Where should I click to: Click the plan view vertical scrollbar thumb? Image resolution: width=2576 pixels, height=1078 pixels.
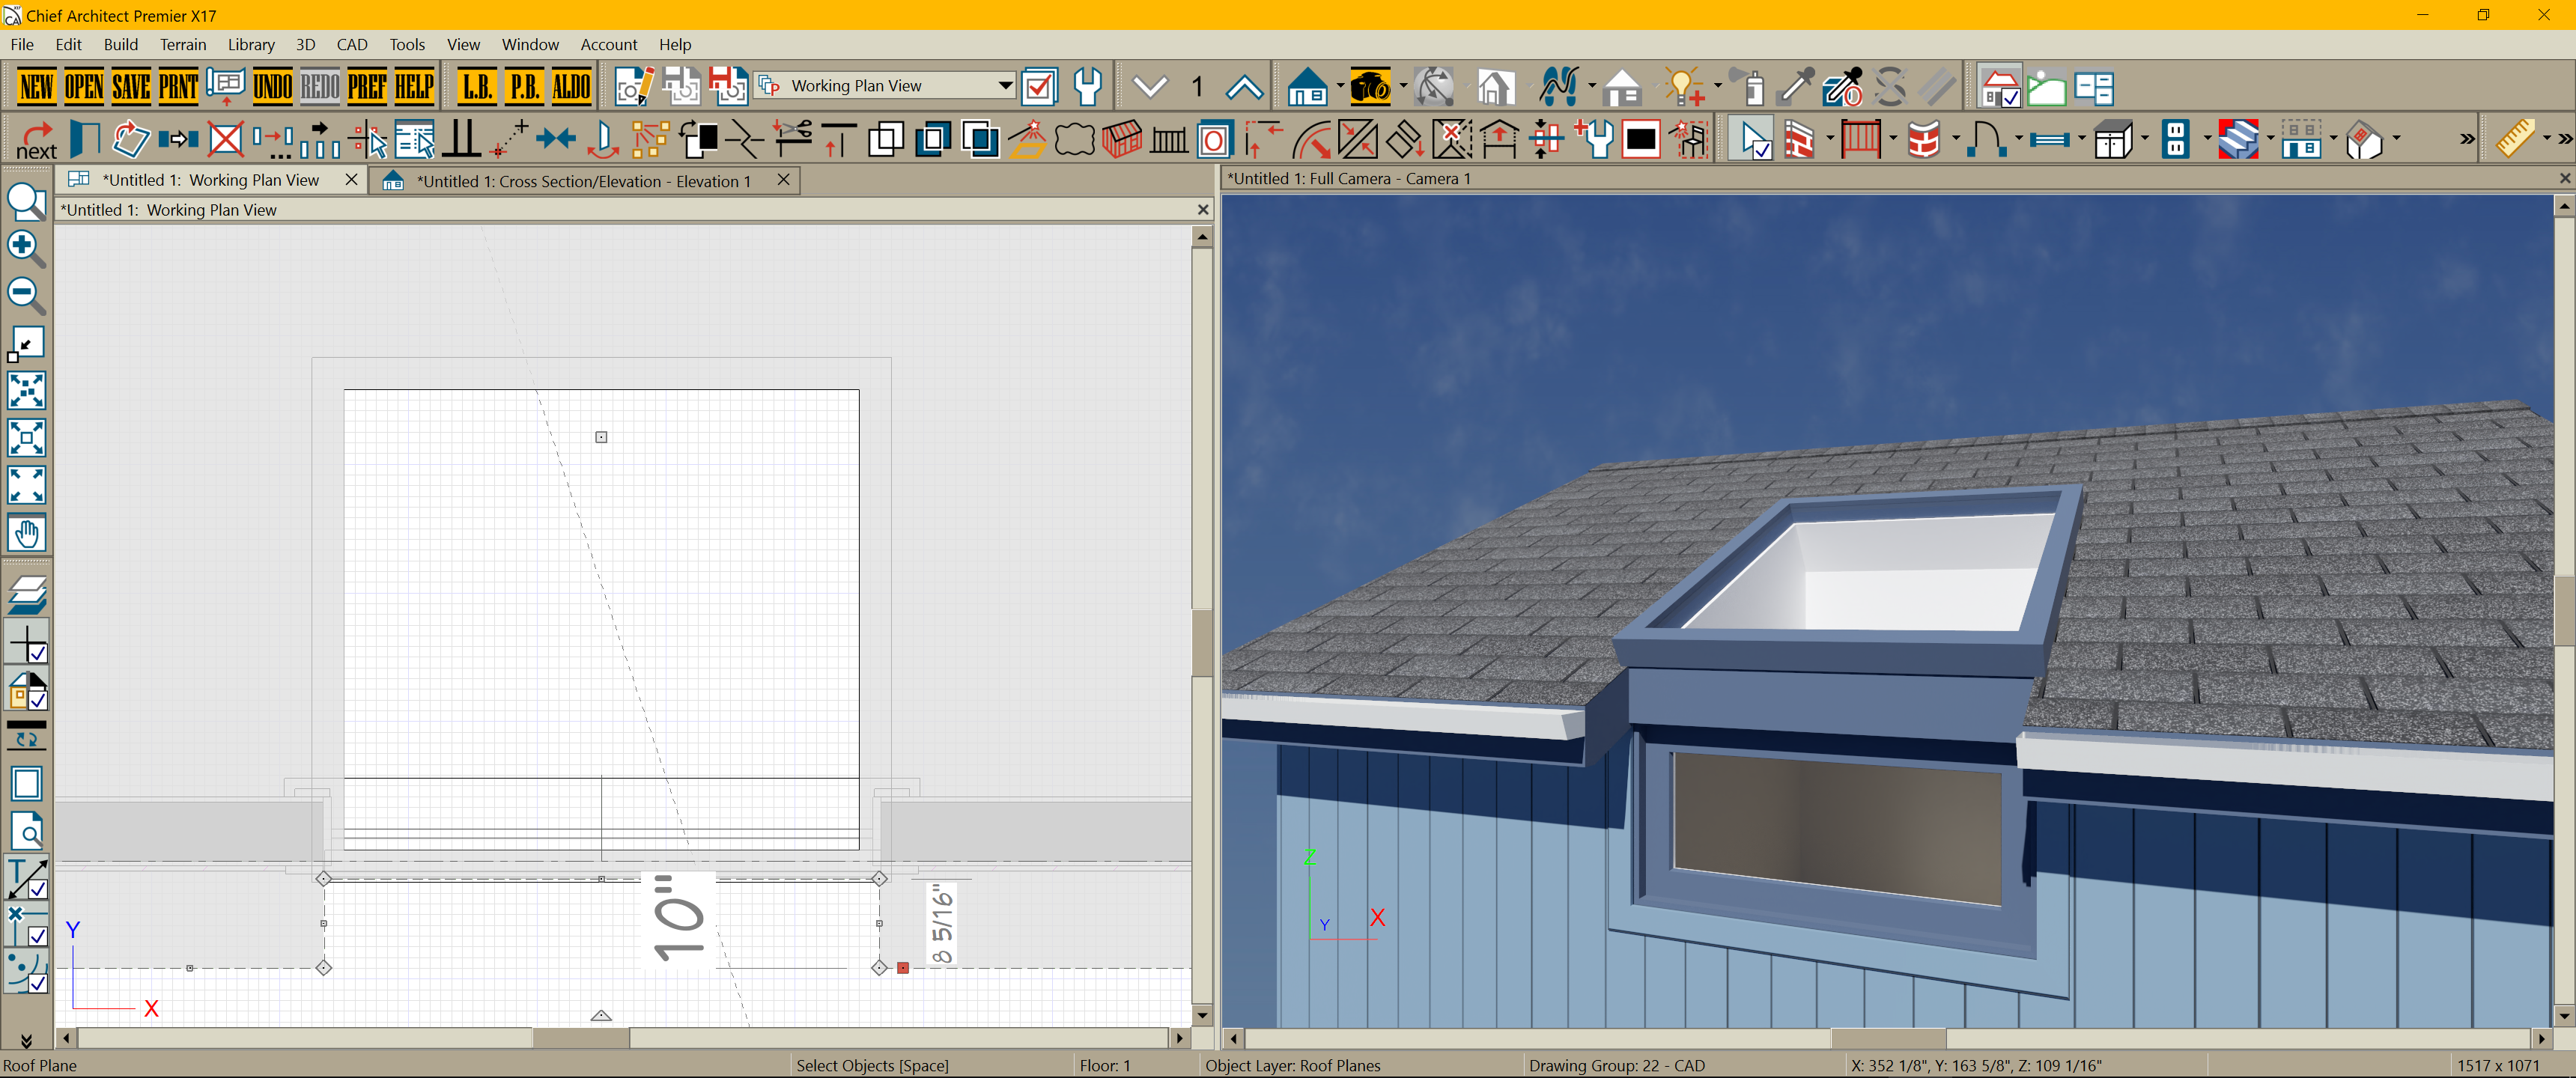click(x=1202, y=642)
